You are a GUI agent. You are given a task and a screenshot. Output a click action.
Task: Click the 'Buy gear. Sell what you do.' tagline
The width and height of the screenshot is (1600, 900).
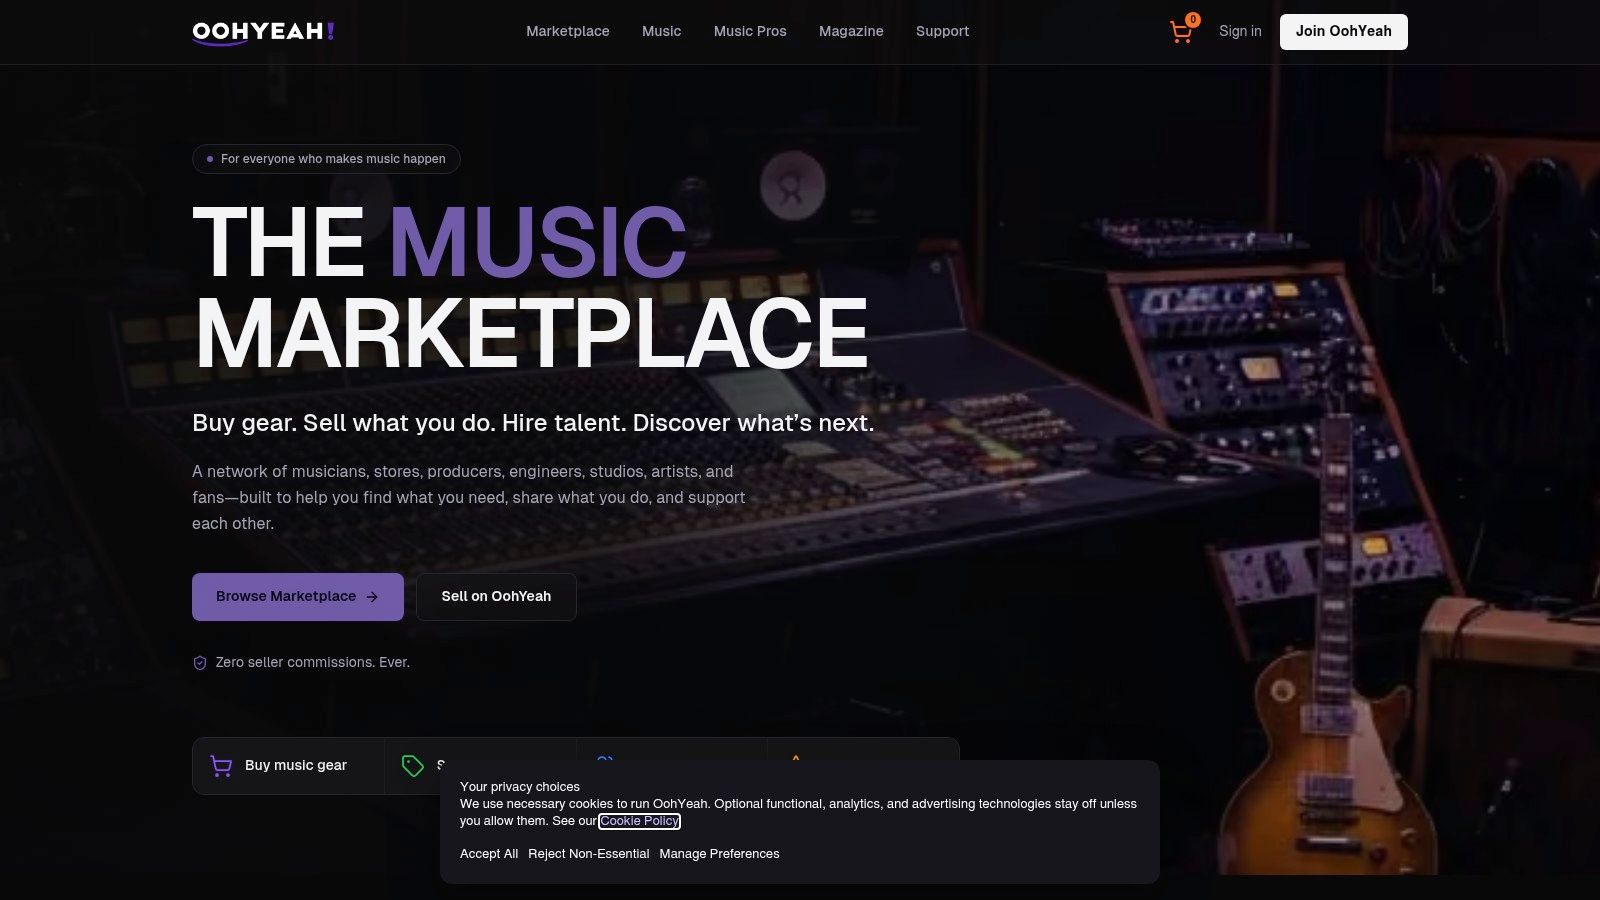point(533,423)
